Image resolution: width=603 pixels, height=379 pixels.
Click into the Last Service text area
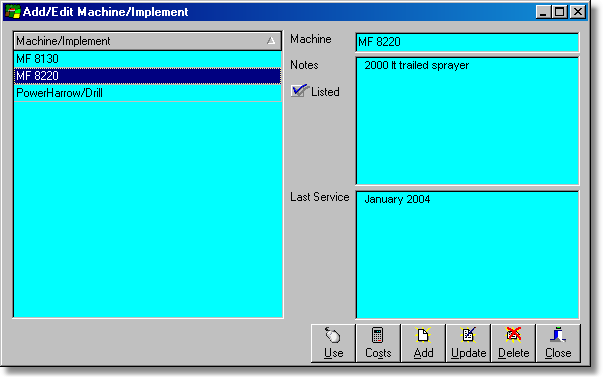[467, 254]
